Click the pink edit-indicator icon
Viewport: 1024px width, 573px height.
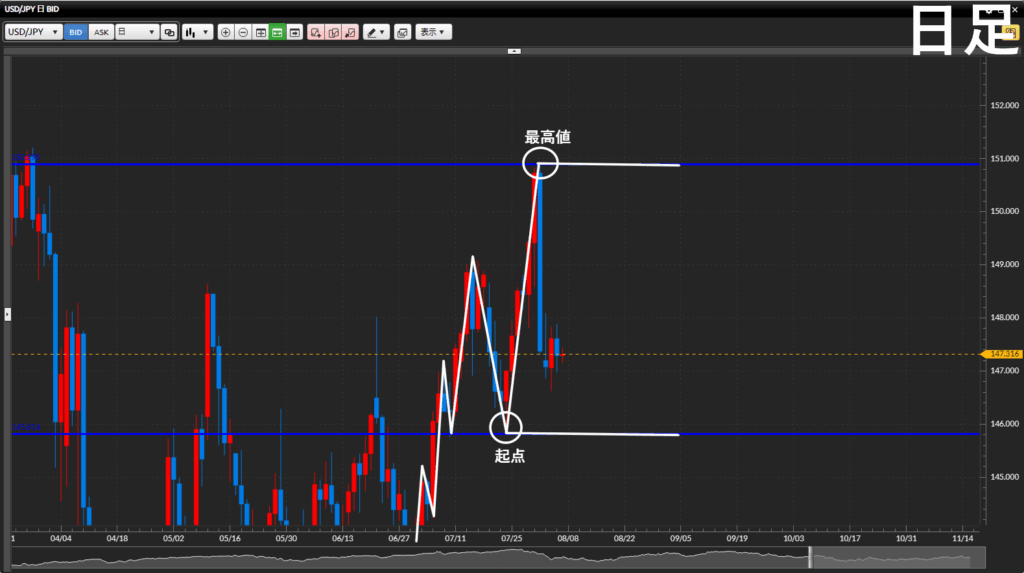pos(333,32)
